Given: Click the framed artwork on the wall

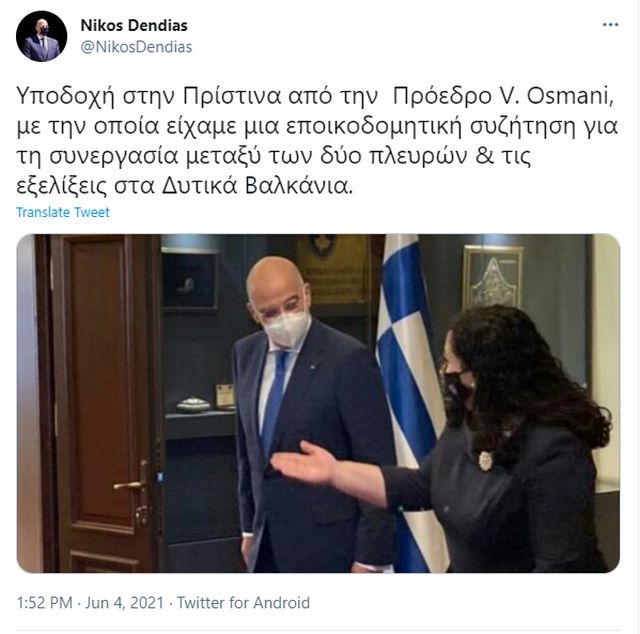Looking at the screenshot, I should coord(493,277).
